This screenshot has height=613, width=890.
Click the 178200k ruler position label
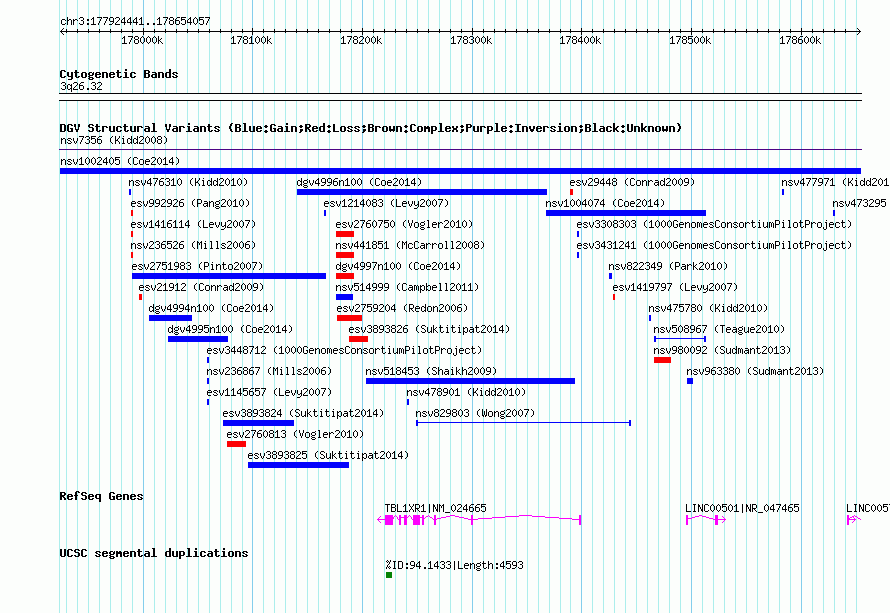tap(361, 40)
